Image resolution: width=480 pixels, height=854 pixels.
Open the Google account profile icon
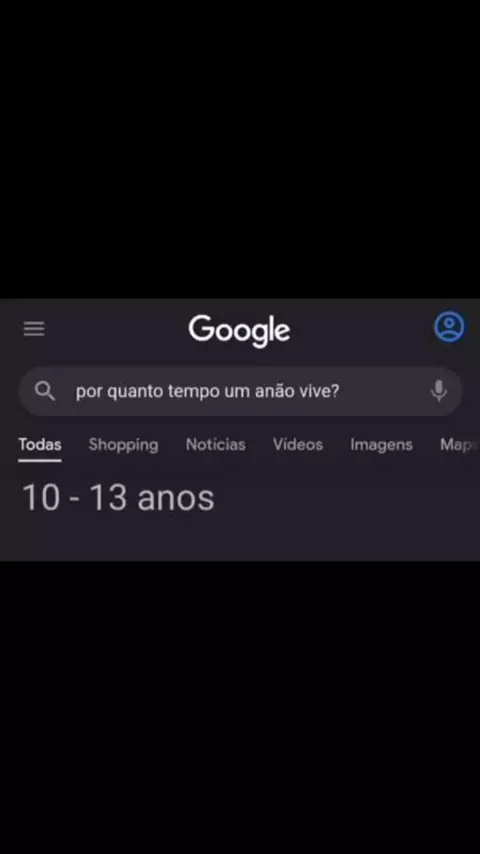coord(449,327)
